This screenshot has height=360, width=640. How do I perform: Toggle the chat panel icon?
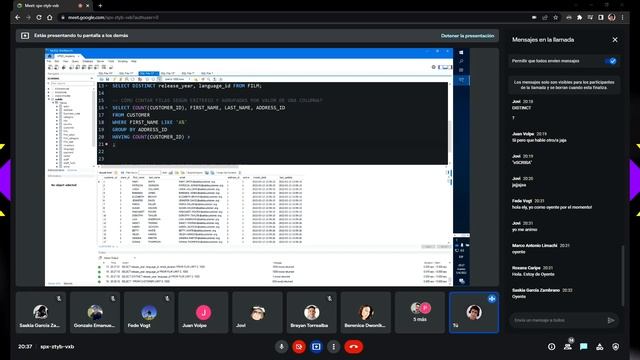click(584, 347)
